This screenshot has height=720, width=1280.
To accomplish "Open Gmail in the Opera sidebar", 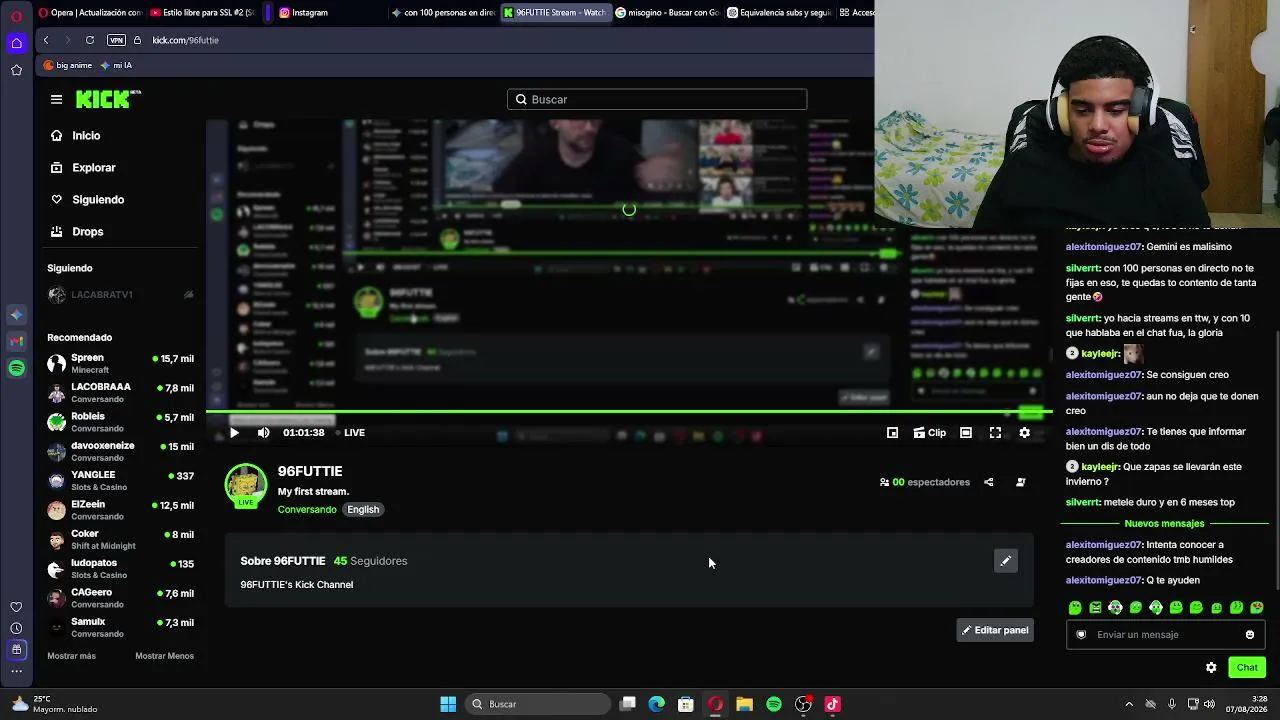I will pos(16,341).
